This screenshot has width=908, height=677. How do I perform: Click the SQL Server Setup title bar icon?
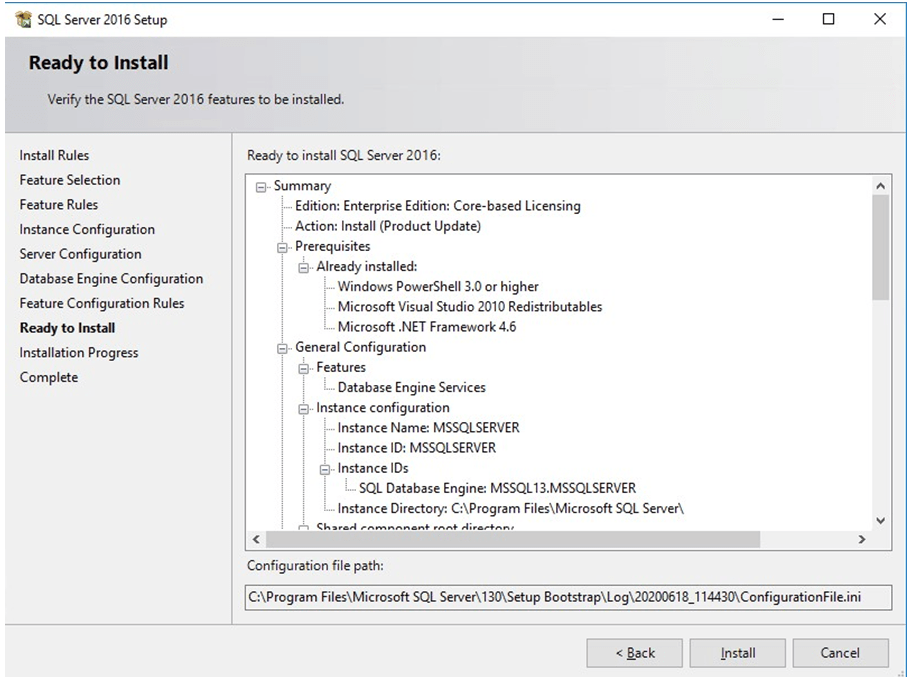(x=22, y=19)
